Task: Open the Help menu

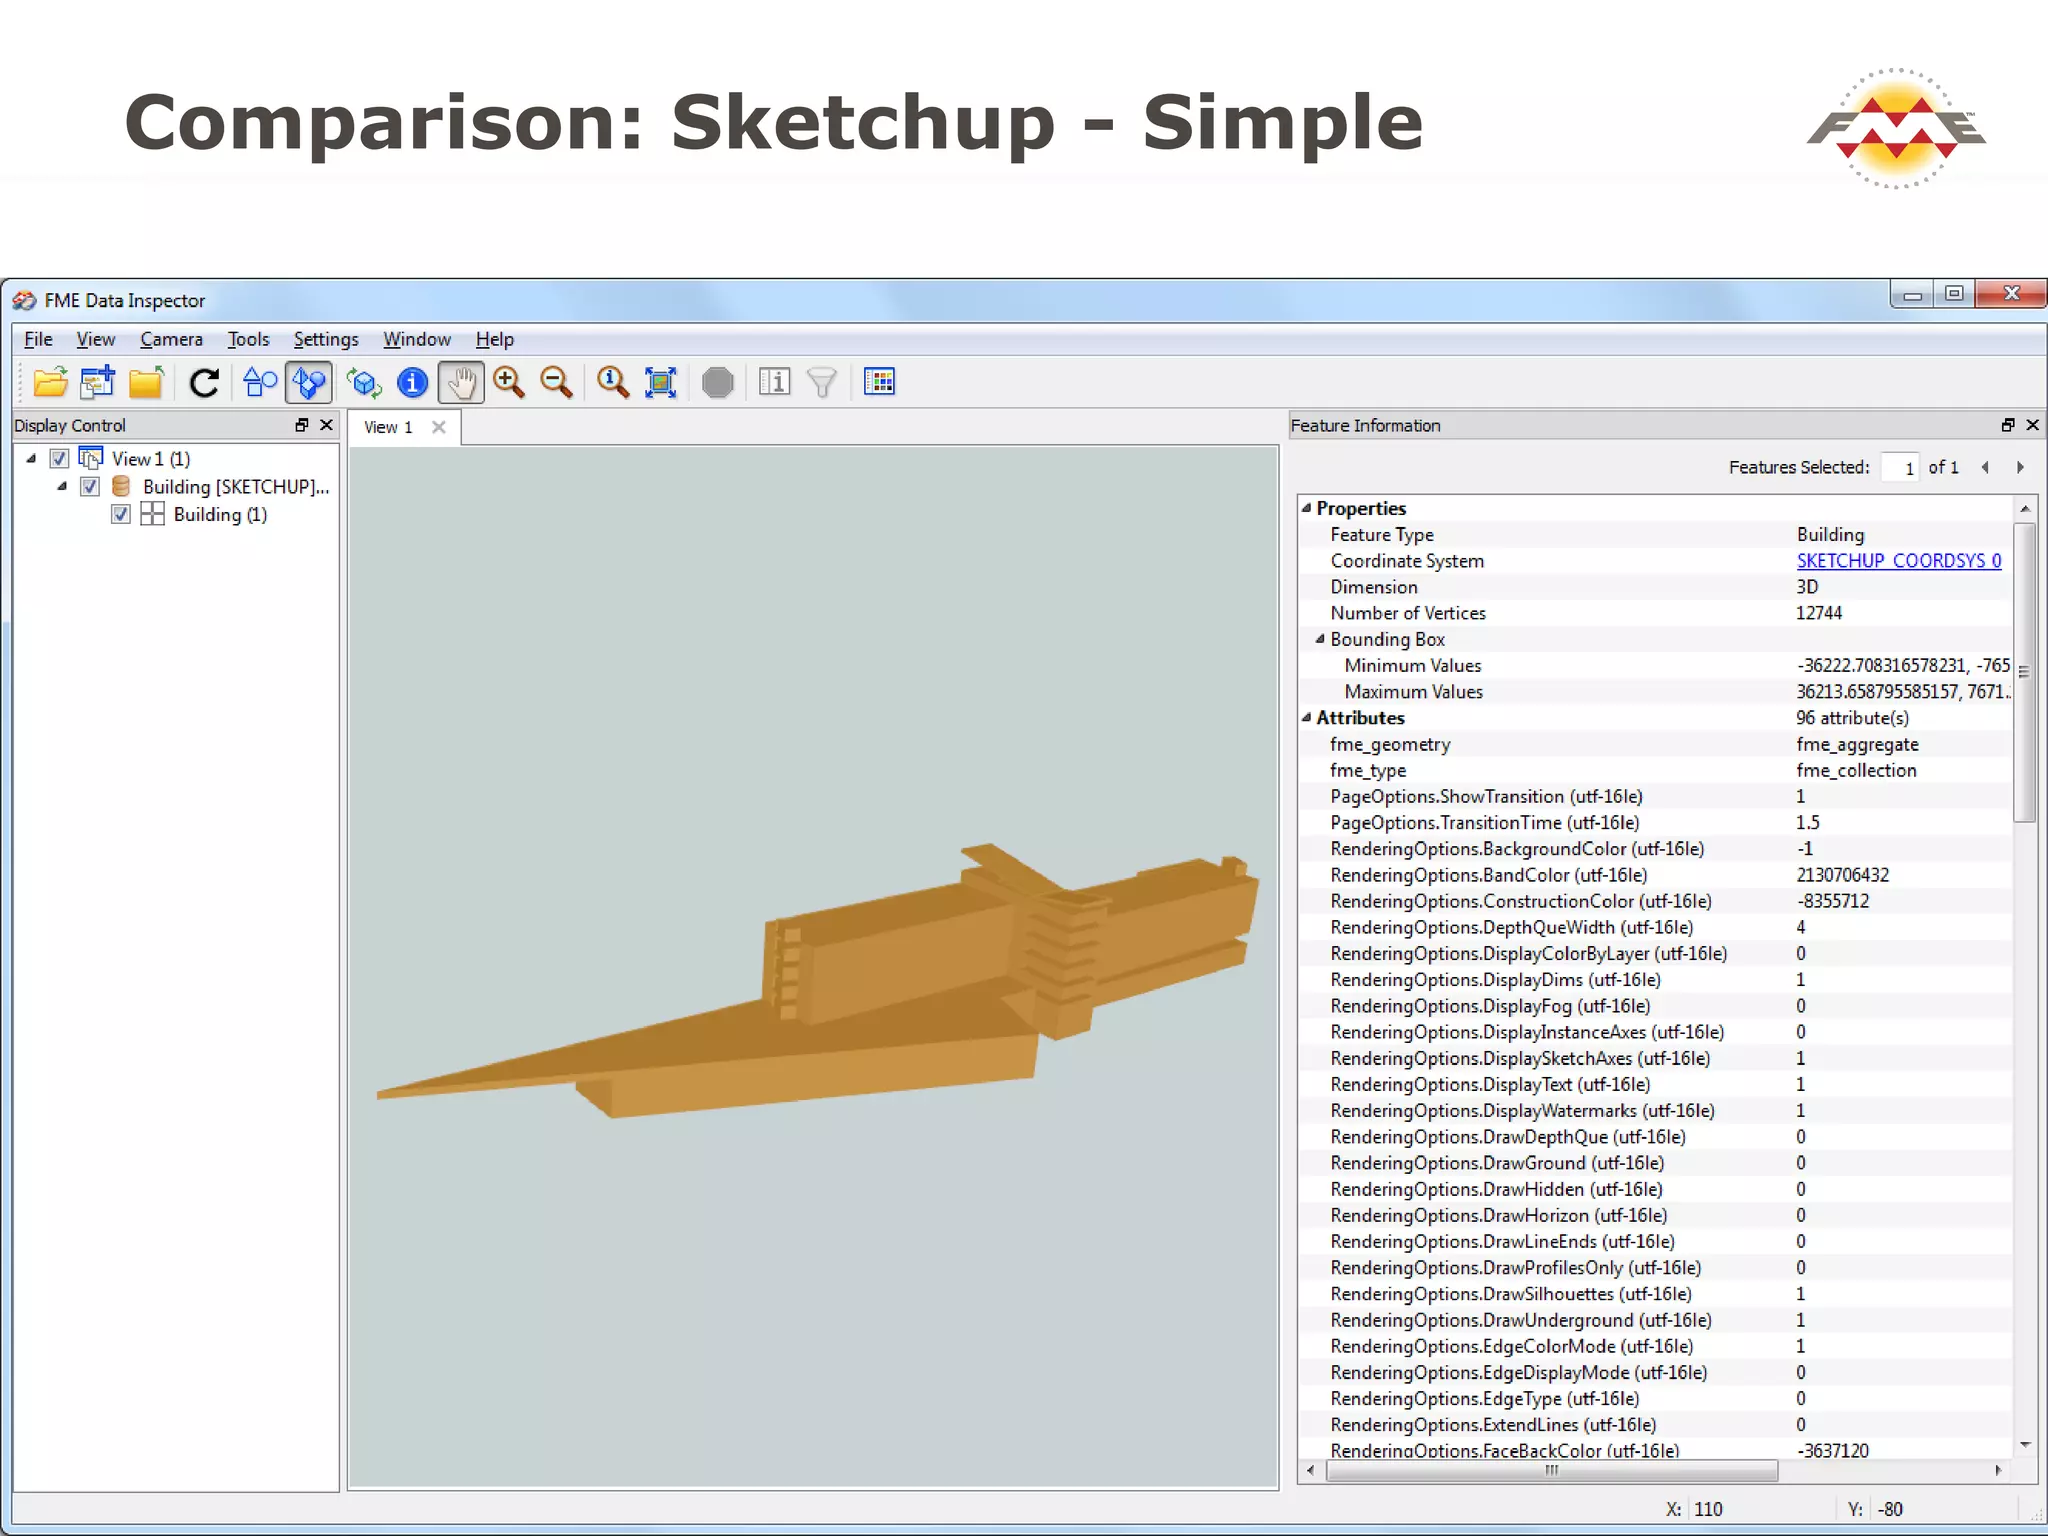Action: (494, 340)
